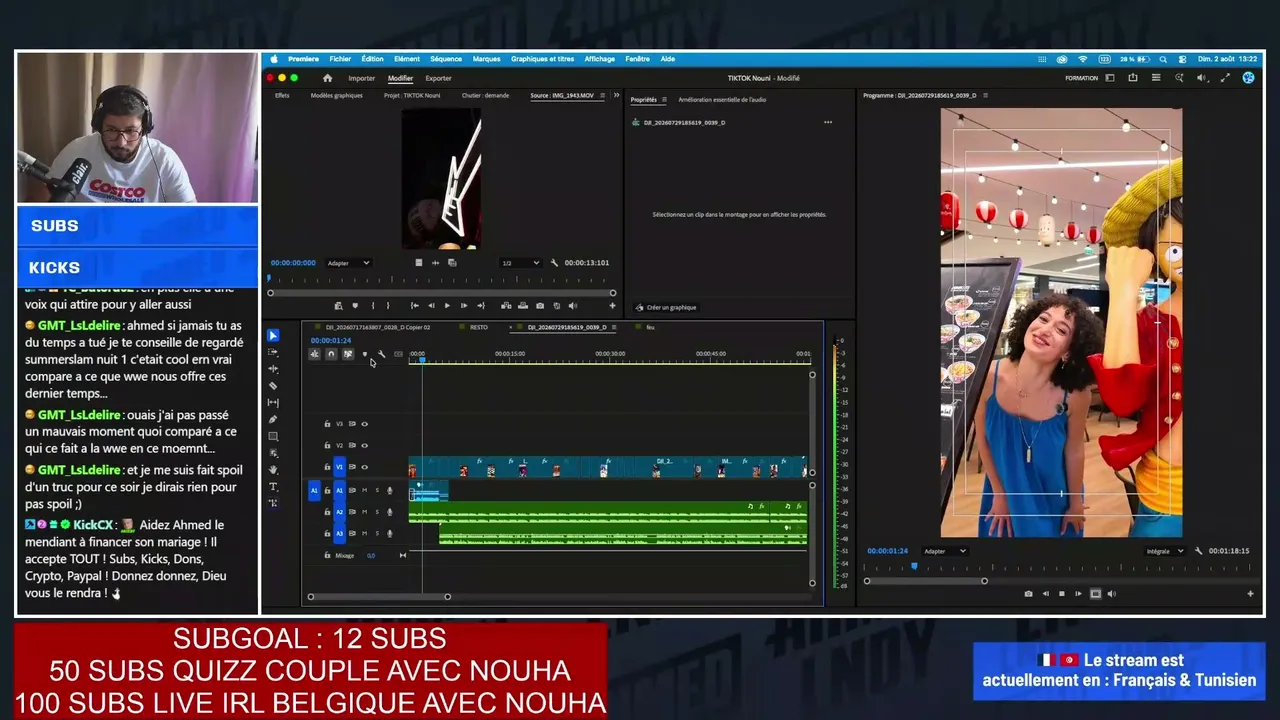The height and width of the screenshot is (720, 1280).
Task: Open Amélioration essentielle de l'audio tab
Action: (722, 100)
